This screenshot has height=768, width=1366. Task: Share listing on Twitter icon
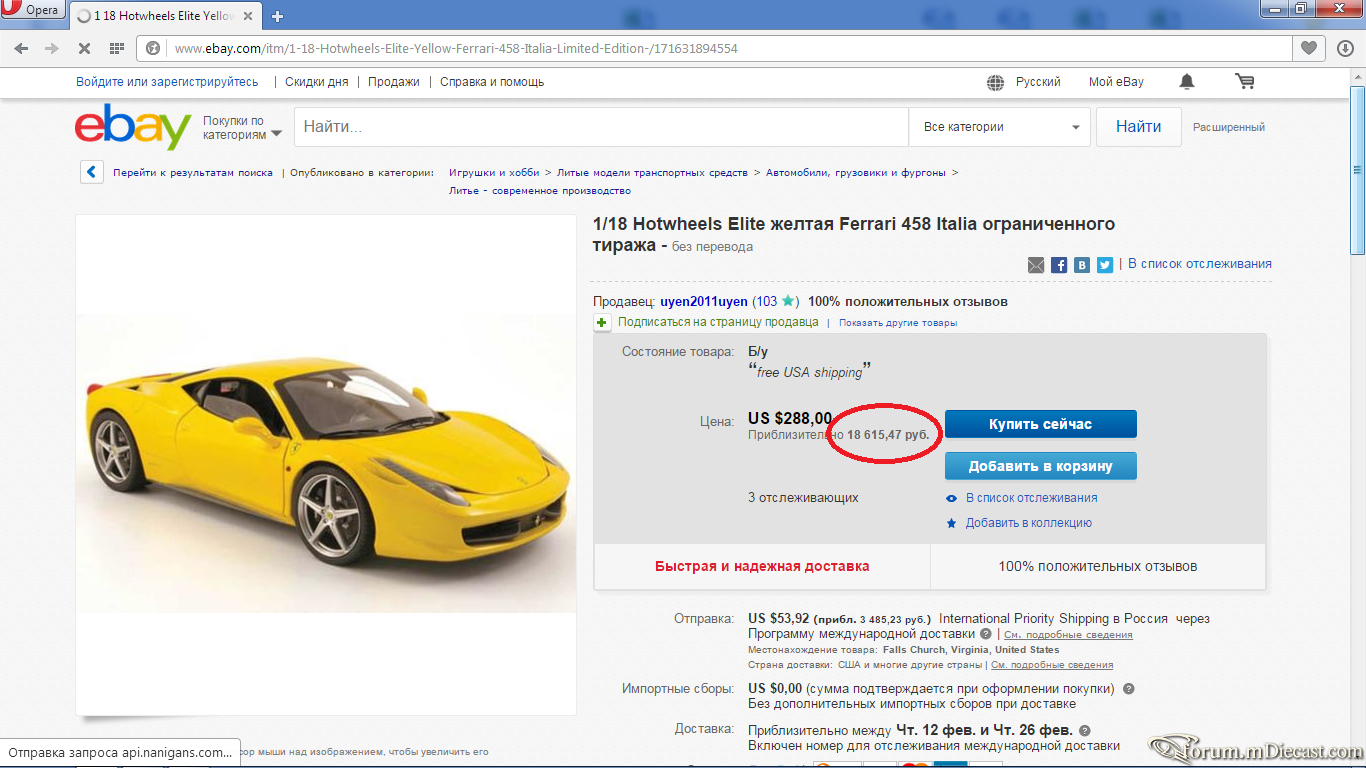[x=1105, y=265]
